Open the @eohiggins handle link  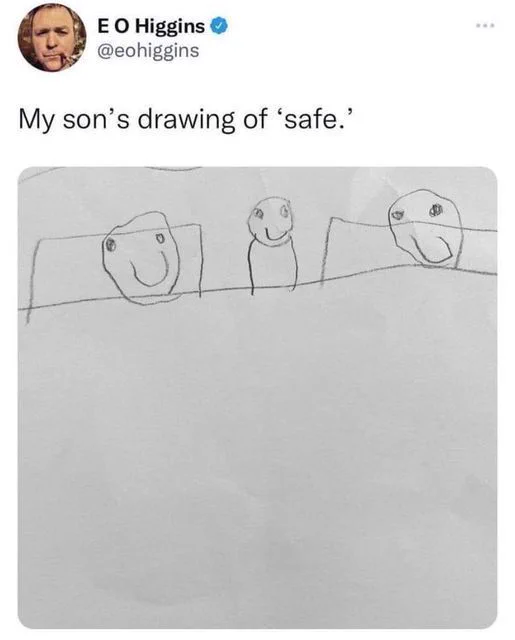148,51
